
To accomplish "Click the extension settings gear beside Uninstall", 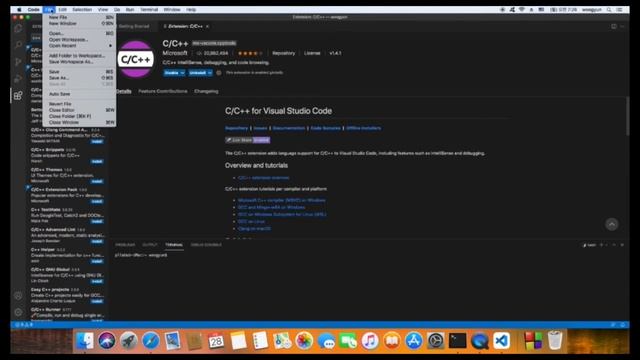I will coord(219,73).
